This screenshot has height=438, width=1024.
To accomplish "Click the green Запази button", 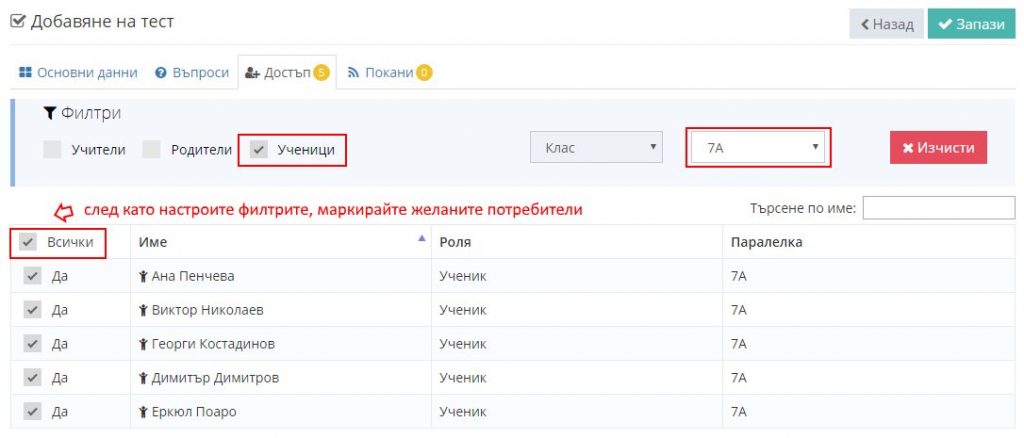I will tap(972, 24).
